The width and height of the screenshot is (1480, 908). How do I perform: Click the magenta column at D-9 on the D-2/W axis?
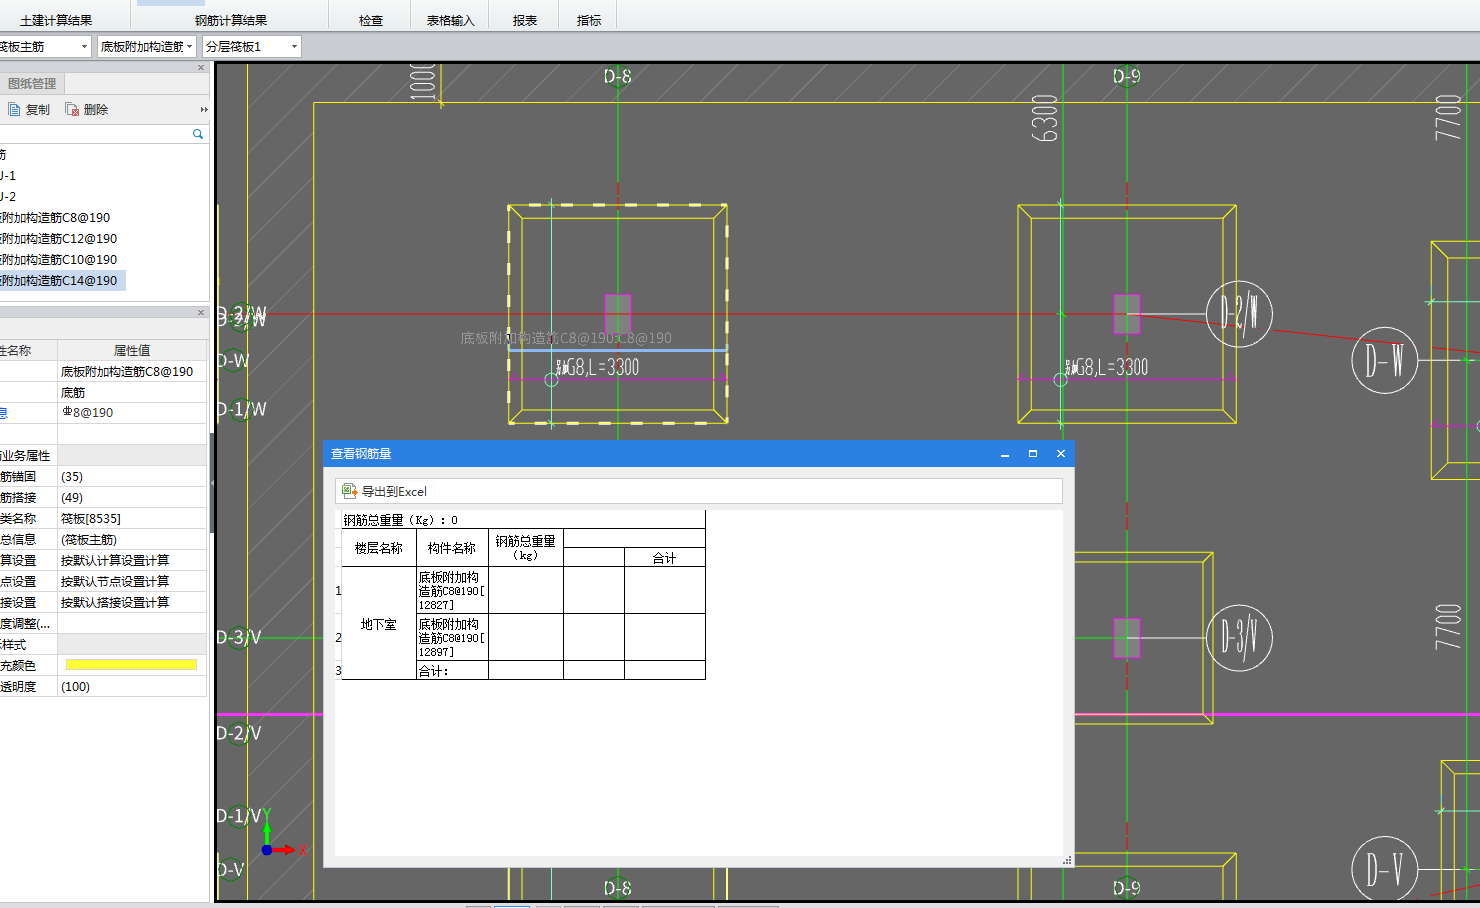click(x=1127, y=314)
